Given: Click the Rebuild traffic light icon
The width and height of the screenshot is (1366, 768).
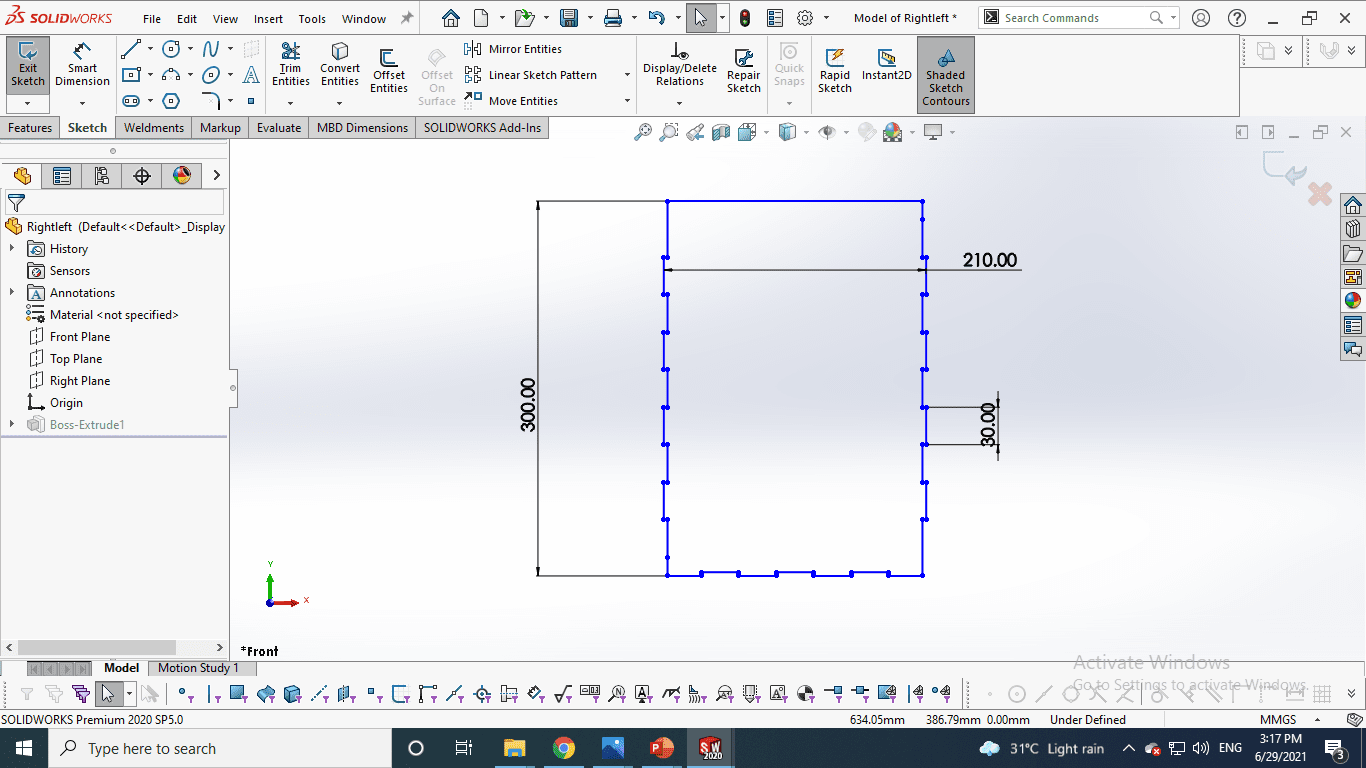Looking at the screenshot, I should point(746,18).
